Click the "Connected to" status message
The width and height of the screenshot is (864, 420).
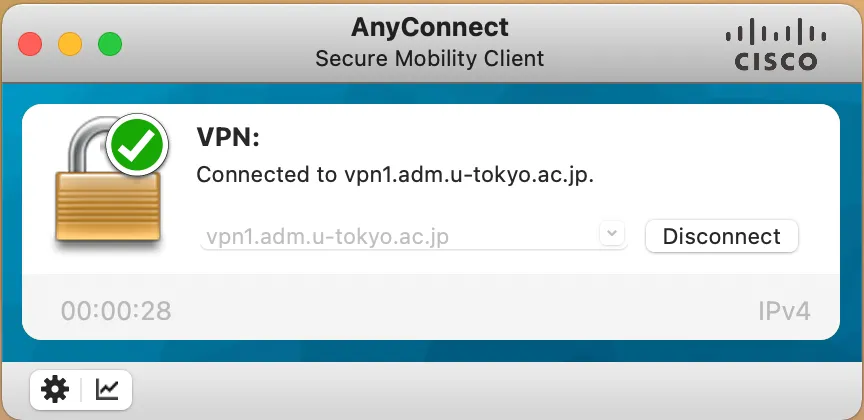pyautogui.click(x=395, y=175)
